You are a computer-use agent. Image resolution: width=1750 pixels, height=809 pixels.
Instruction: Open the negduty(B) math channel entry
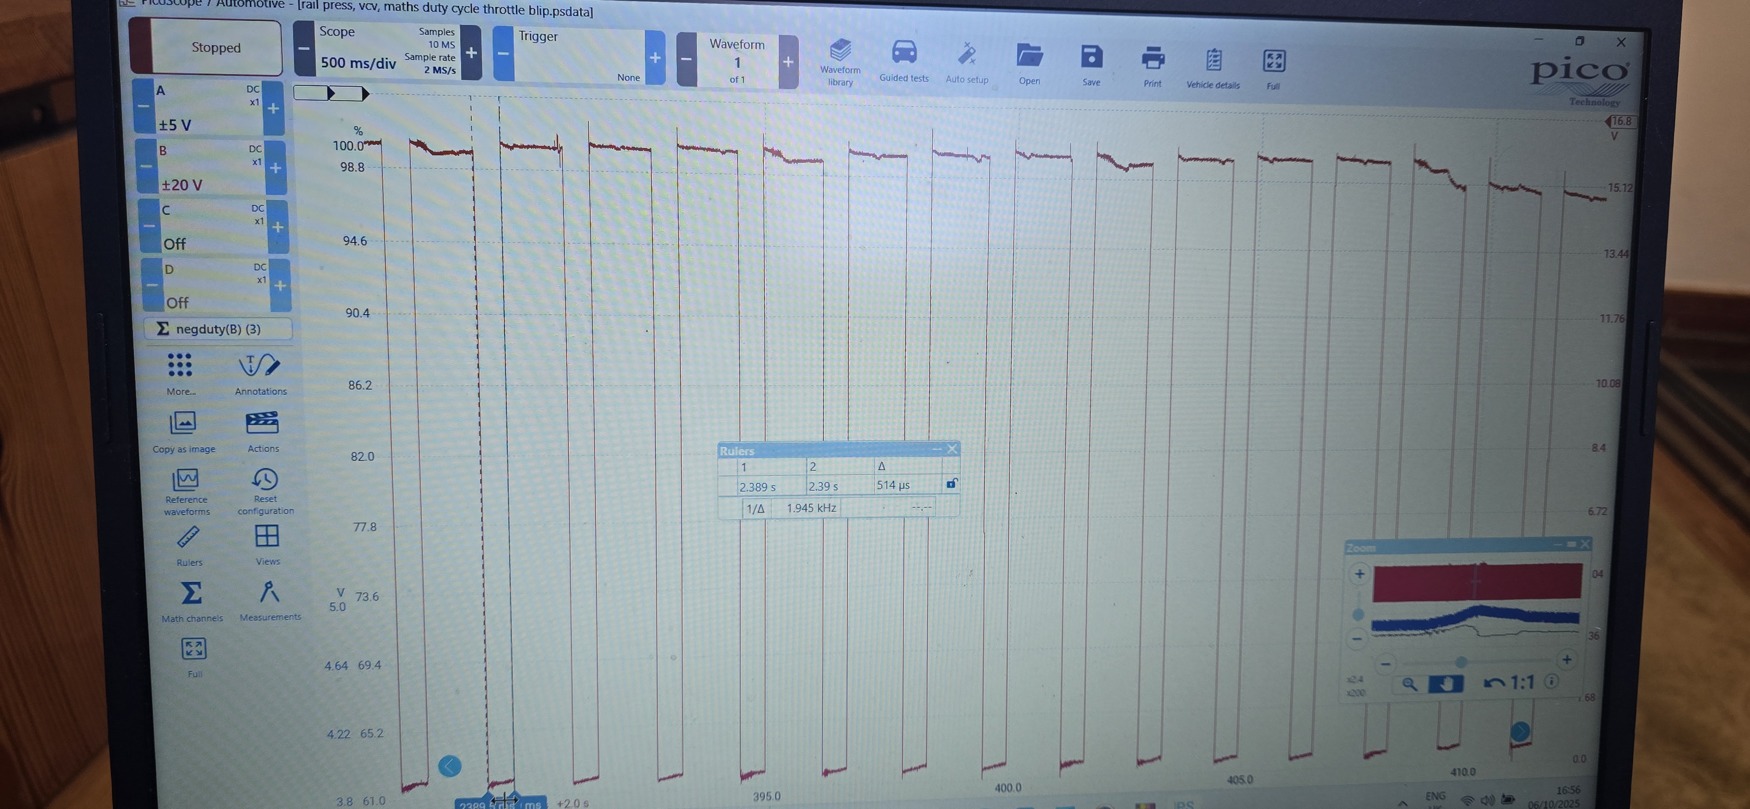click(218, 329)
